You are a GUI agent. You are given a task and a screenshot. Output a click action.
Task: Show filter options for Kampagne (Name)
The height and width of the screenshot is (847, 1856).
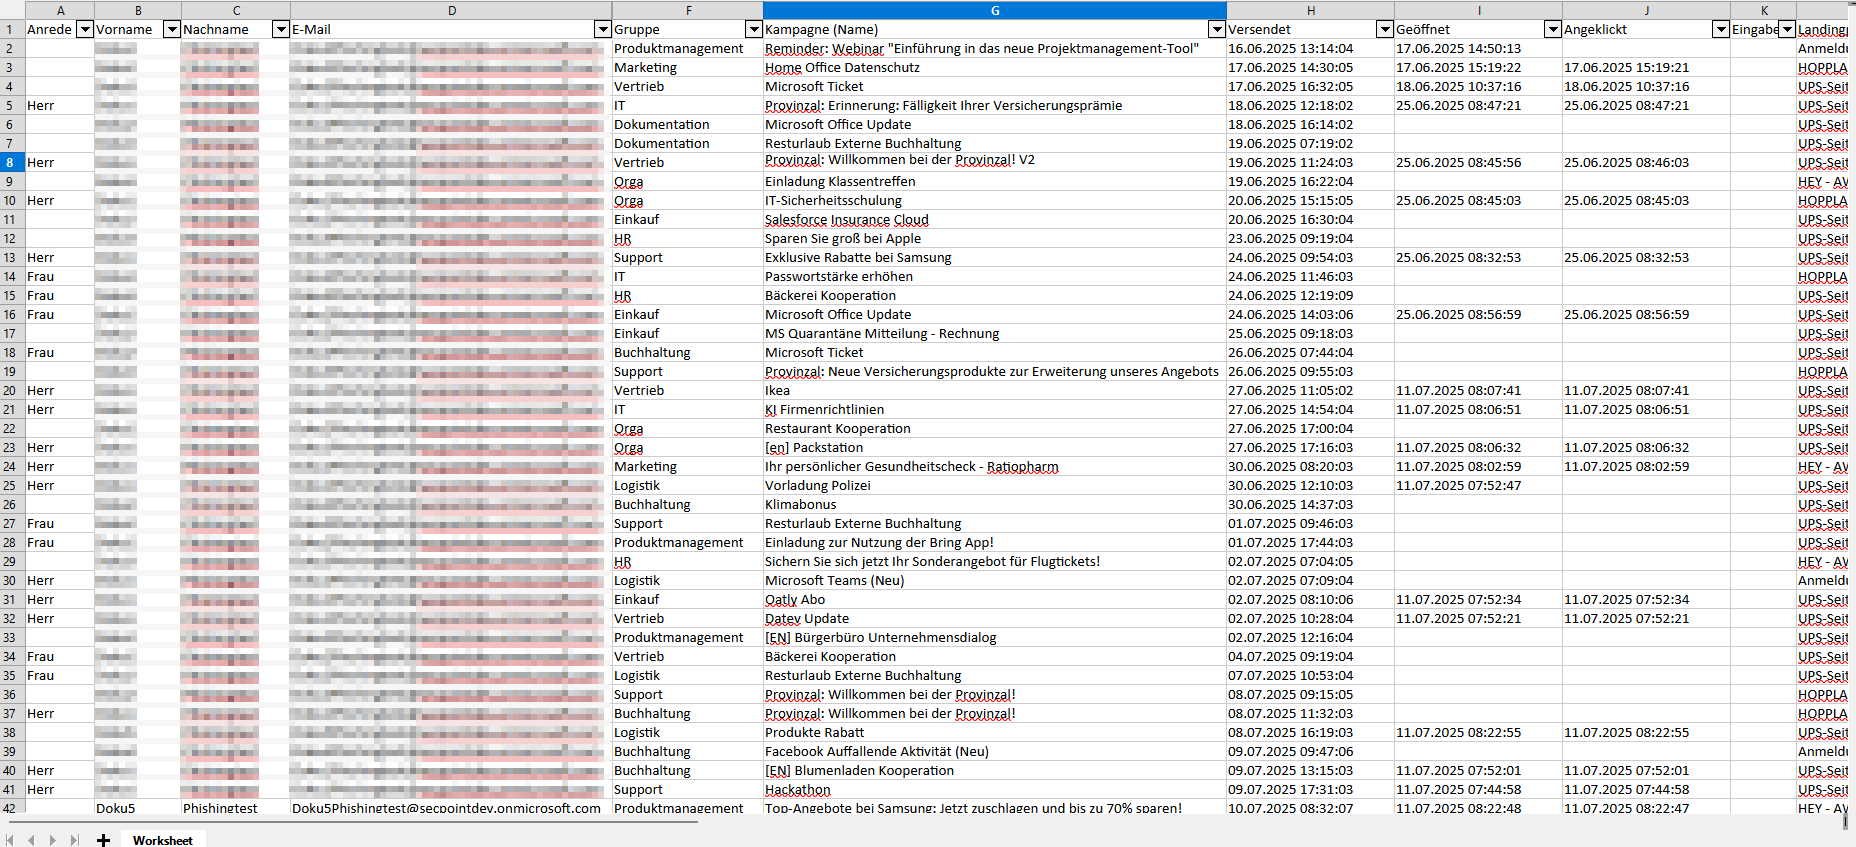click(x=1217, y=30)
